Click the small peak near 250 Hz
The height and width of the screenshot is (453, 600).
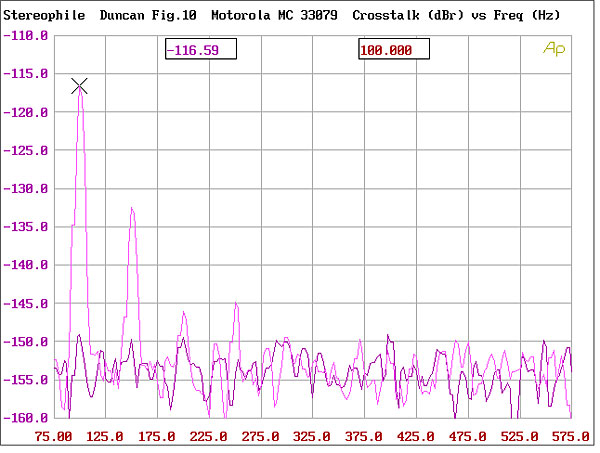236,304
